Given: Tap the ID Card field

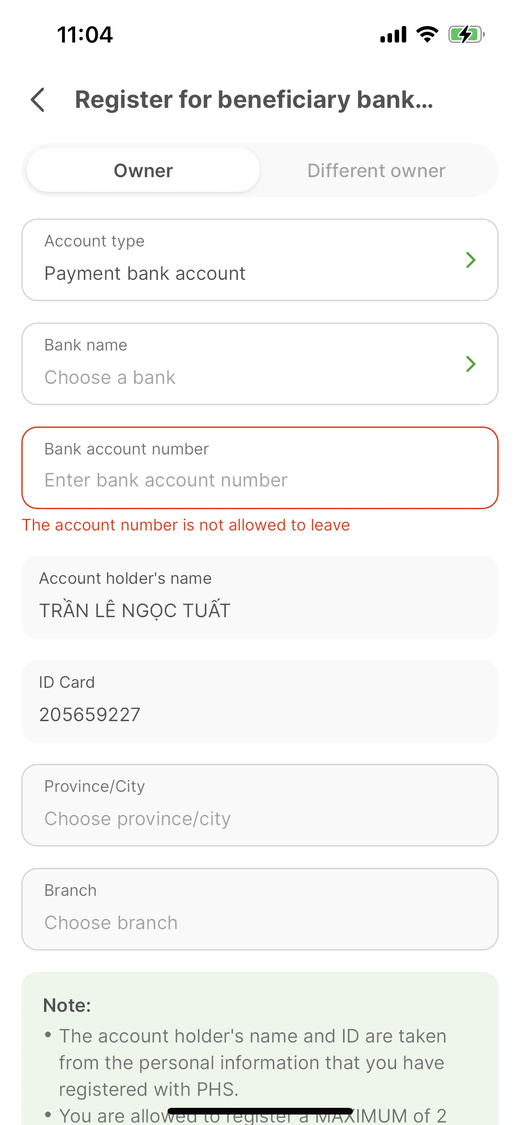Looking at the screenshot, I should (260, 701).
